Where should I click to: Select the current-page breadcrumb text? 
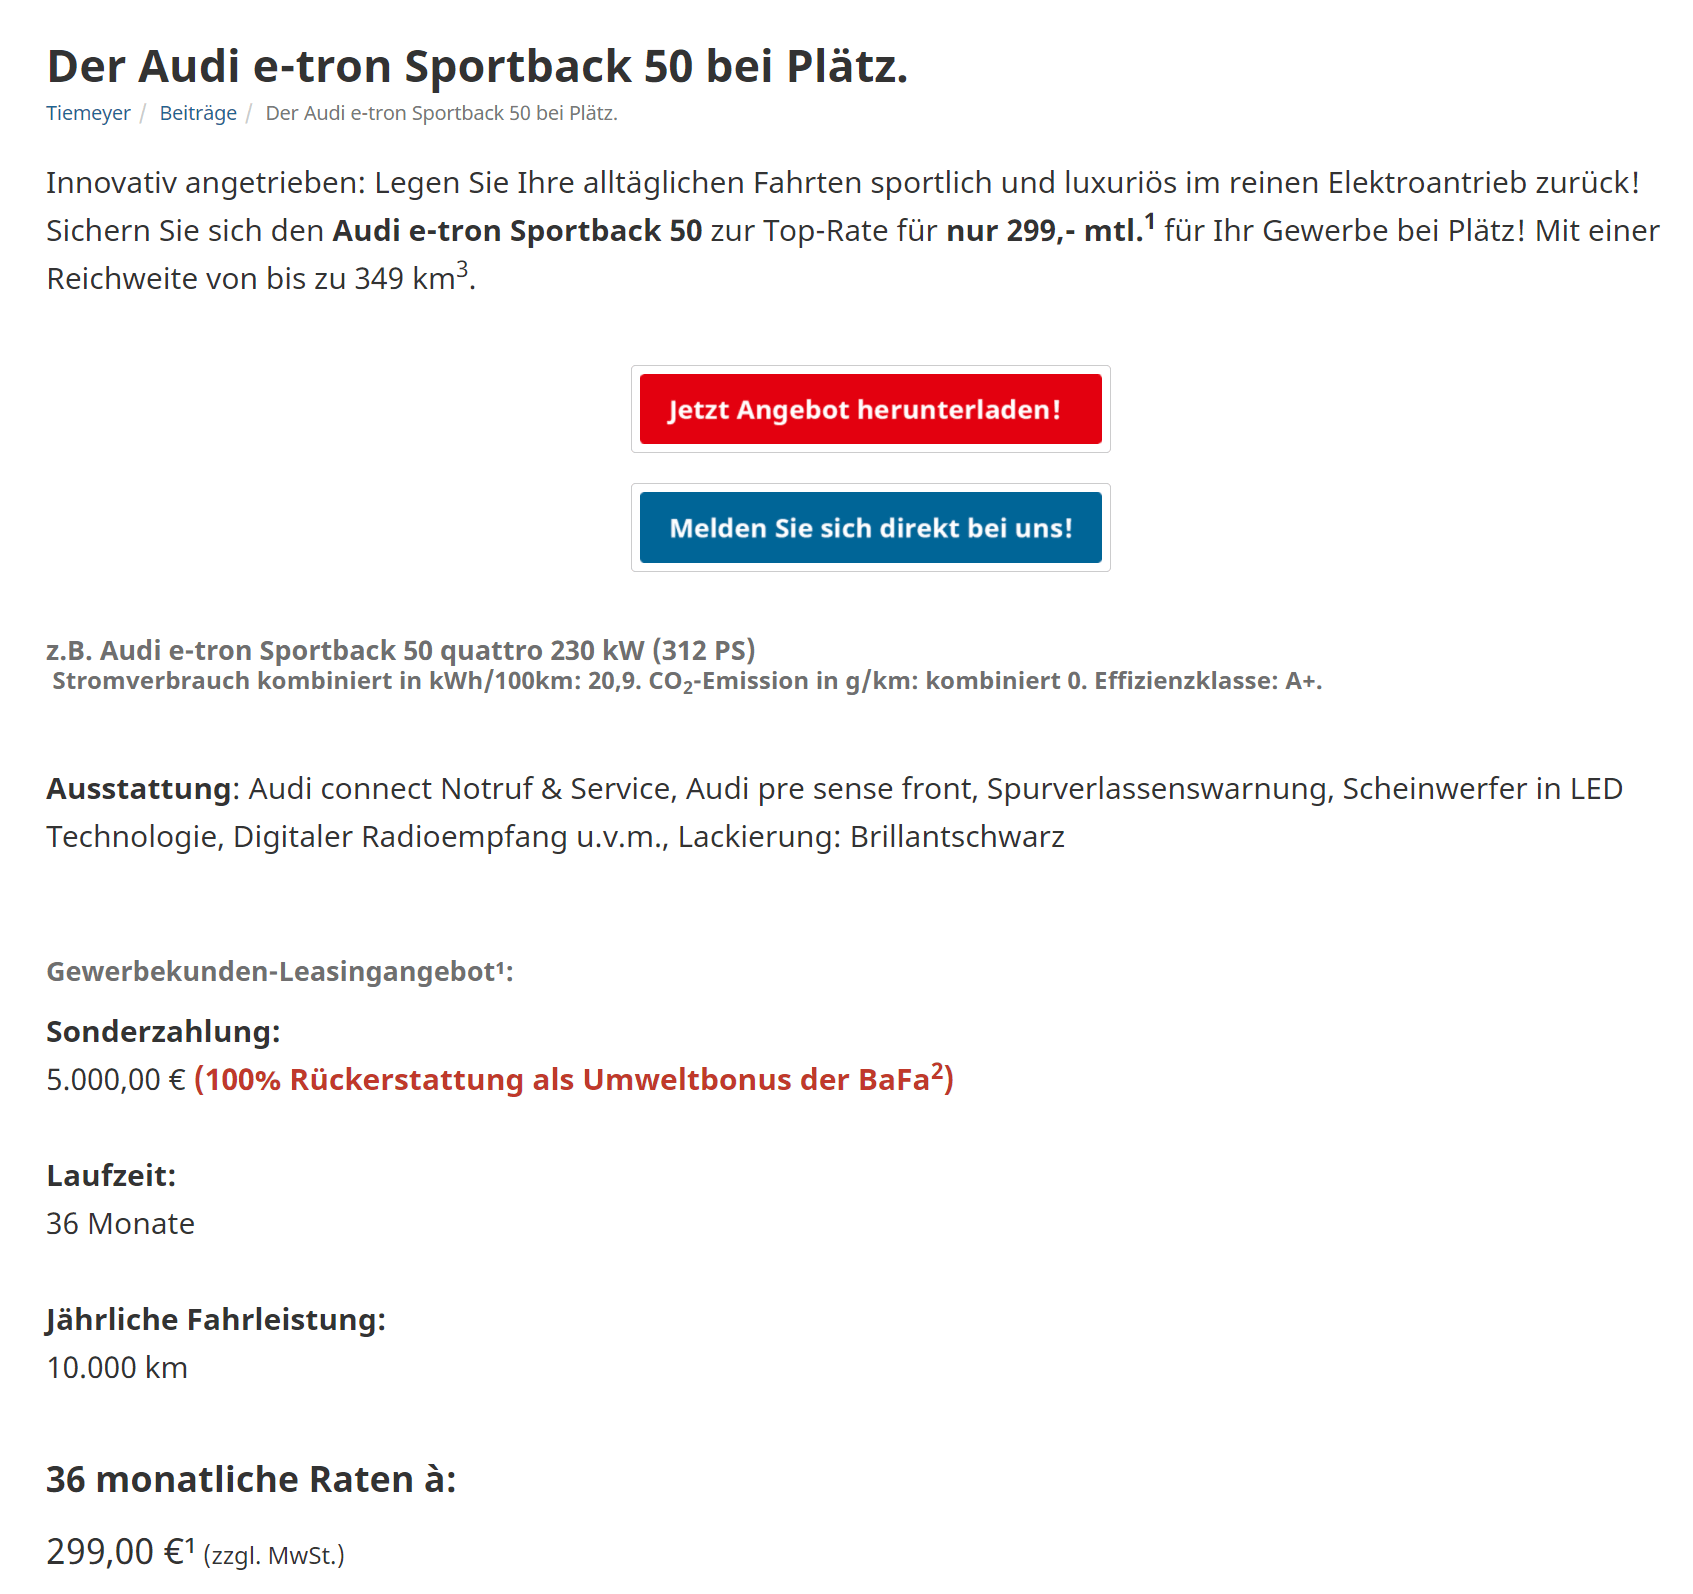click(441, 113)
